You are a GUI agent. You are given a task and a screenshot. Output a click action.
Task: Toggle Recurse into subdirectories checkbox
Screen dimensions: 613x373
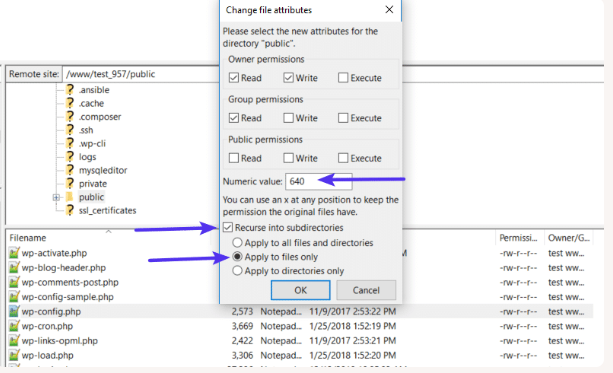point(228,227)
